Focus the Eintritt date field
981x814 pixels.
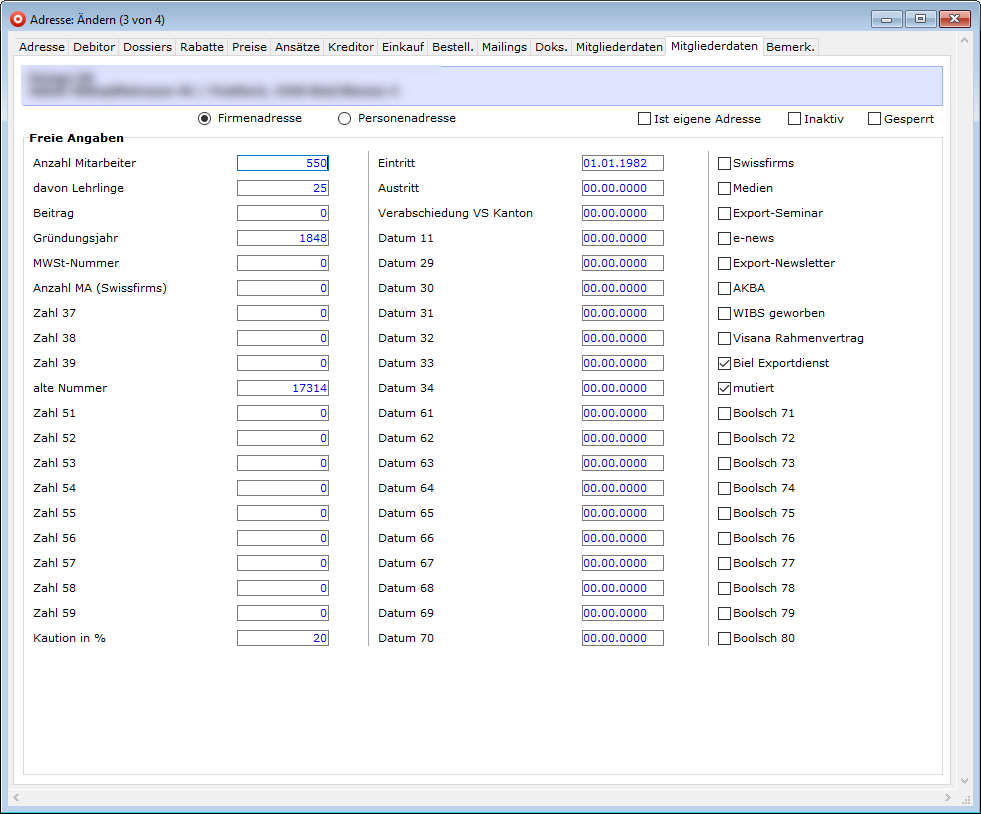coord(622,164)
